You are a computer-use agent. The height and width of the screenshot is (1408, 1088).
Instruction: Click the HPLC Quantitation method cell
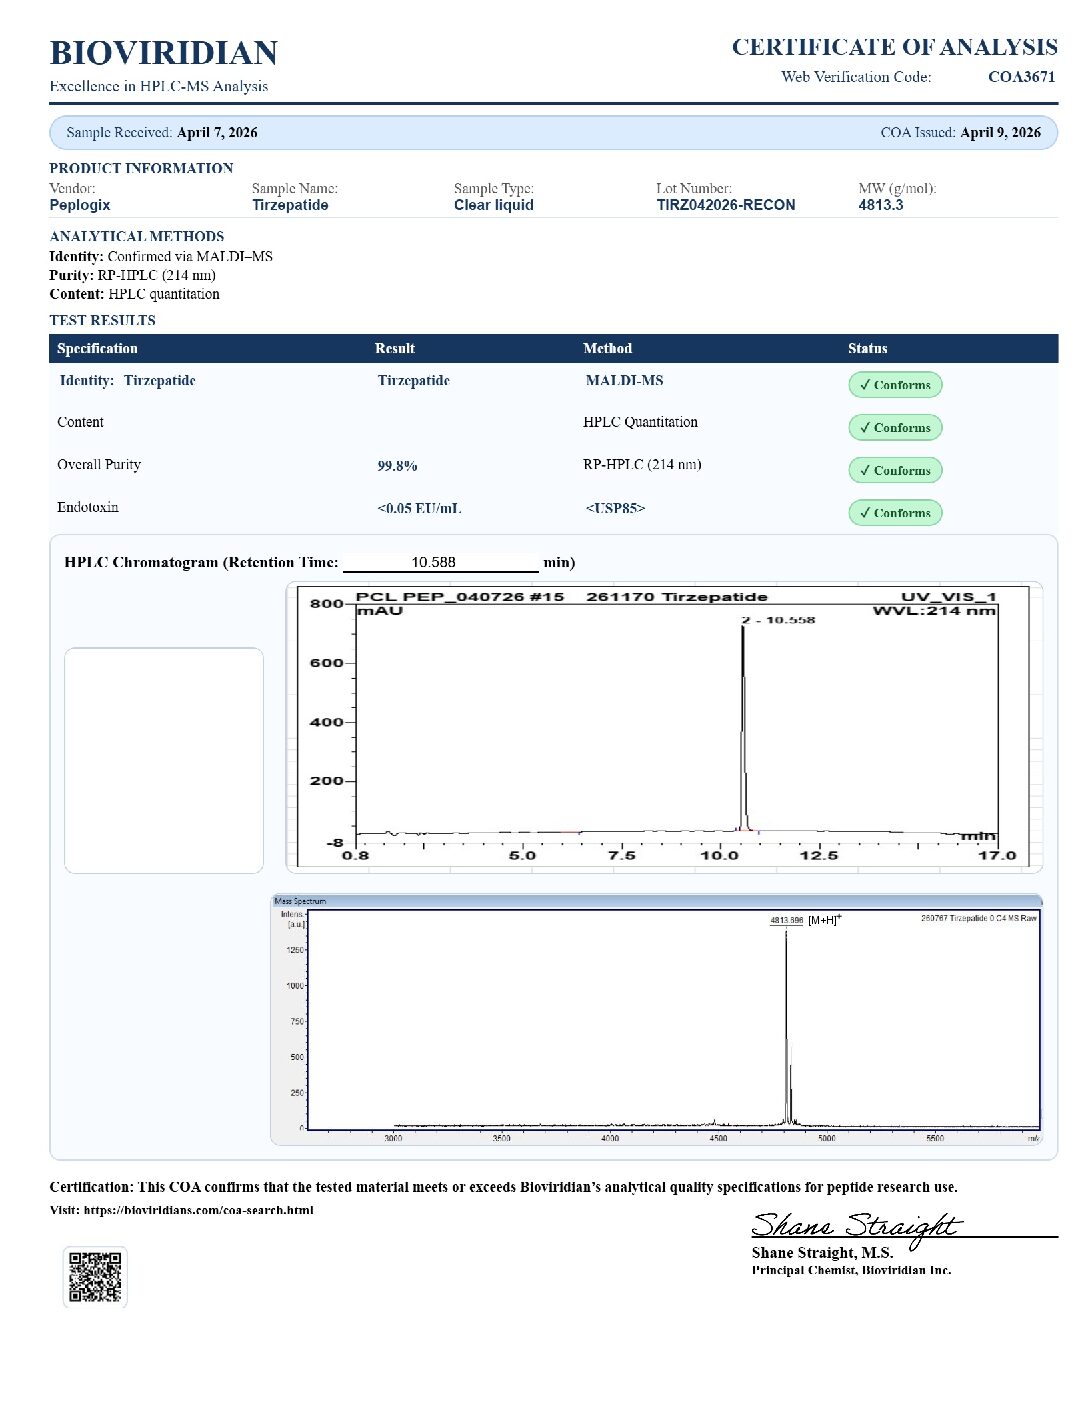tap(640, 422)
